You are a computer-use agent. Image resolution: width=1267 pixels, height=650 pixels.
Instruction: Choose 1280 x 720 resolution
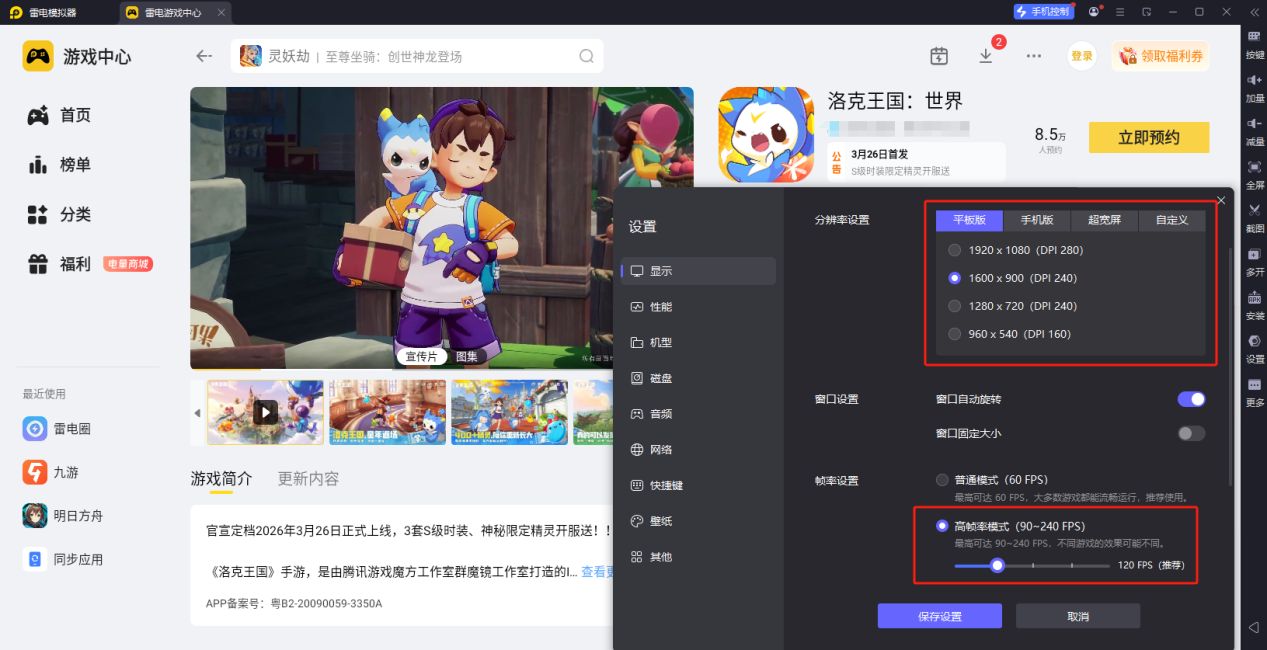click(x=1013, y=306)
